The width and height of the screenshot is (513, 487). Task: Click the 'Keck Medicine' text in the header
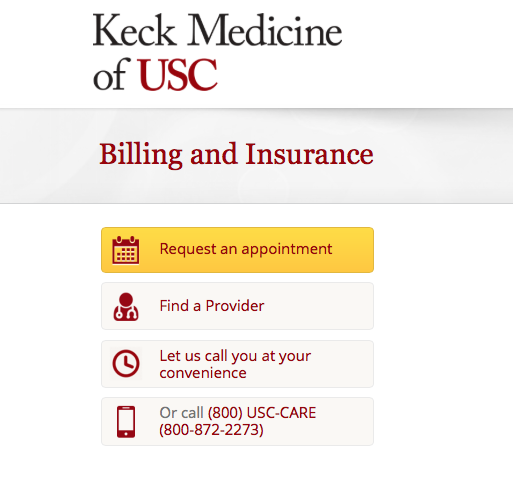click(217, 30)
